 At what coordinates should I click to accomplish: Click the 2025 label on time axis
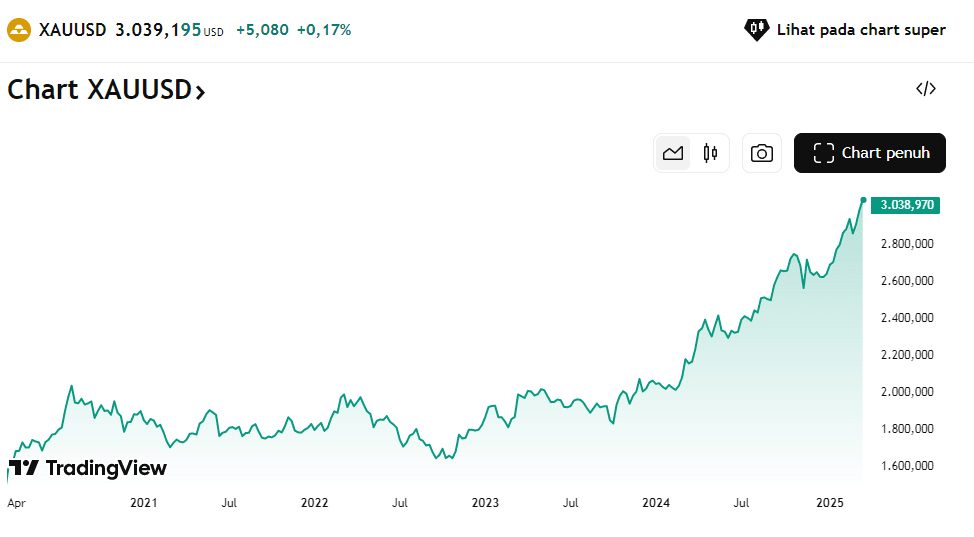click(831, 502)
